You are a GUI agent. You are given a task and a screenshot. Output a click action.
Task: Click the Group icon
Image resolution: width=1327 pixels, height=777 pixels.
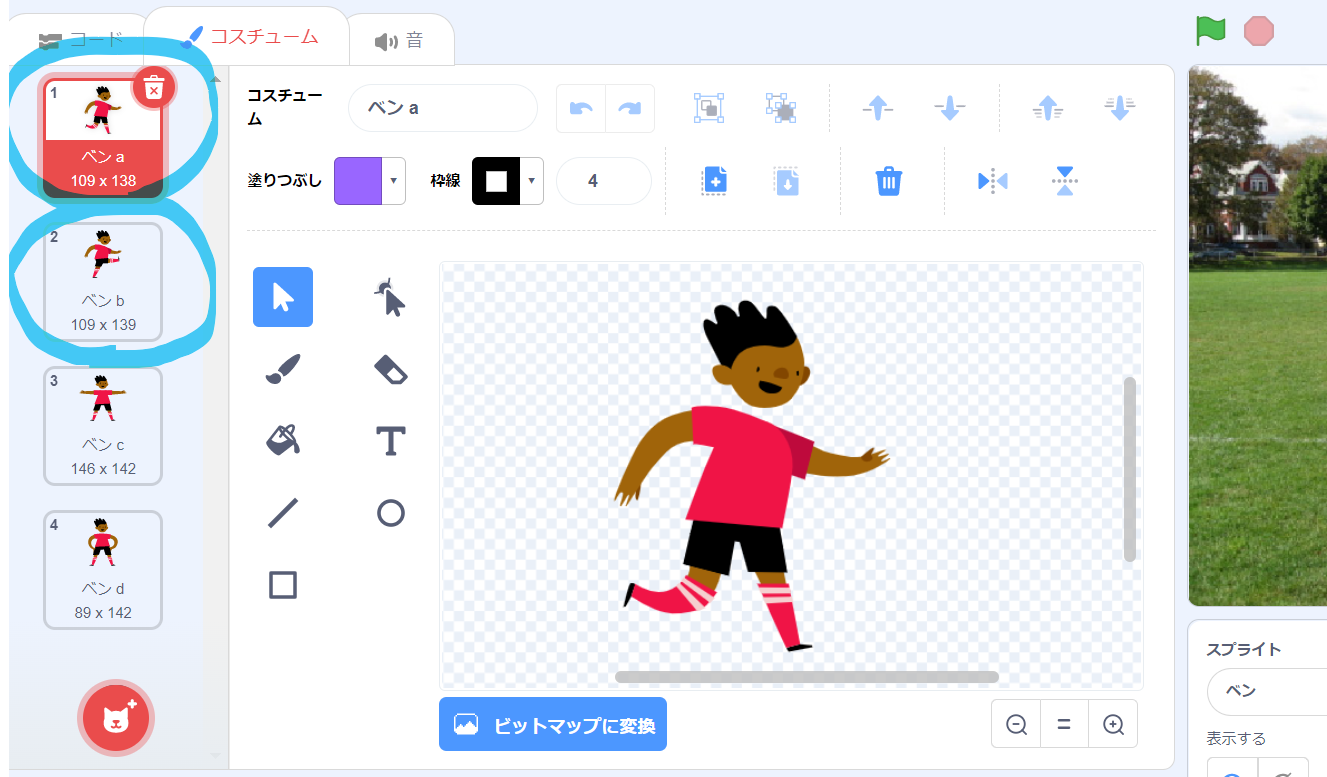(709, 108)
